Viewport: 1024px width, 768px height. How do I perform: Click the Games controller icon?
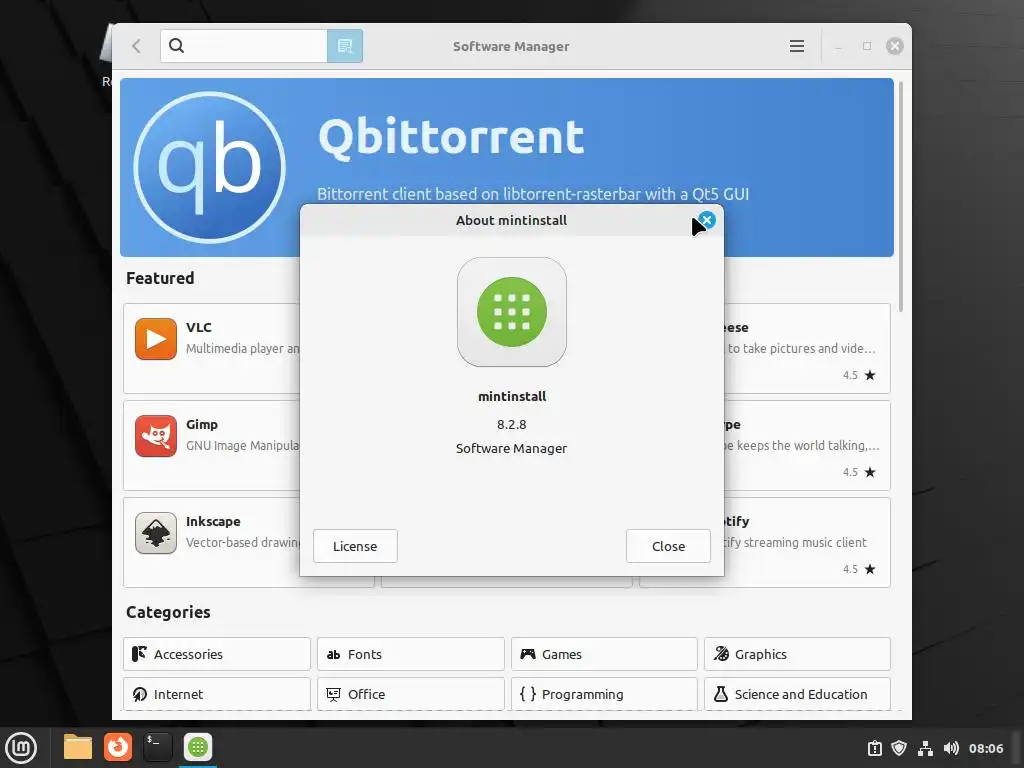[528, 654]
